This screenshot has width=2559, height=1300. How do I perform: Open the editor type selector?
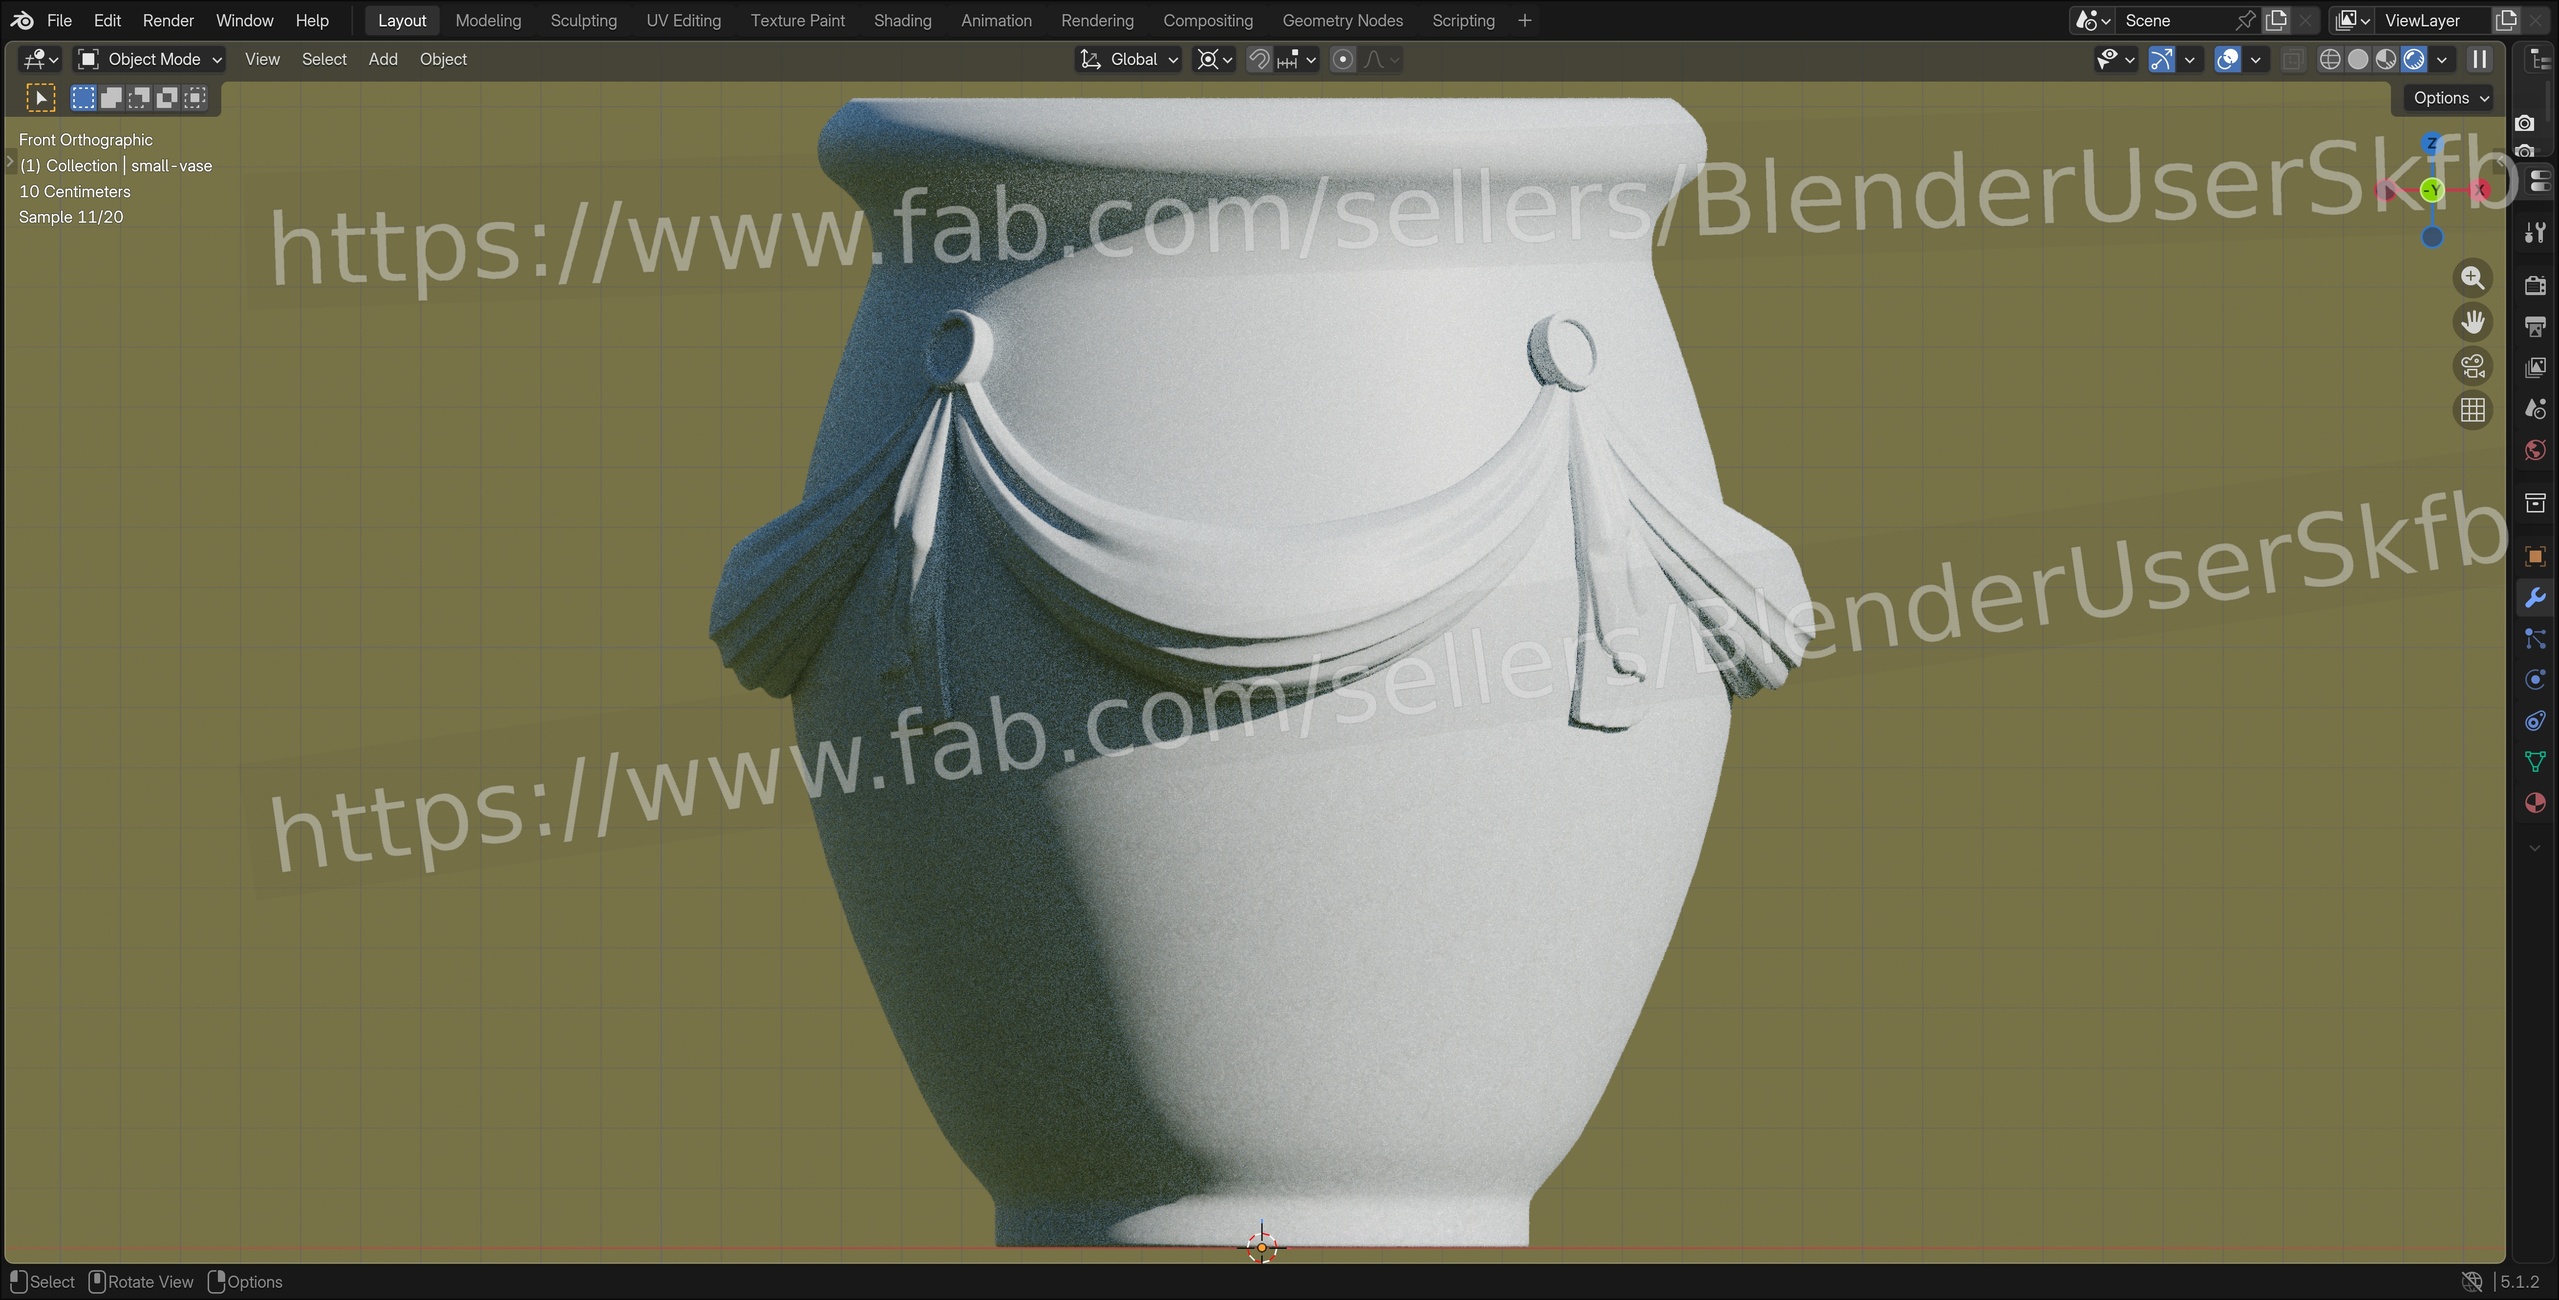[41, 59]
